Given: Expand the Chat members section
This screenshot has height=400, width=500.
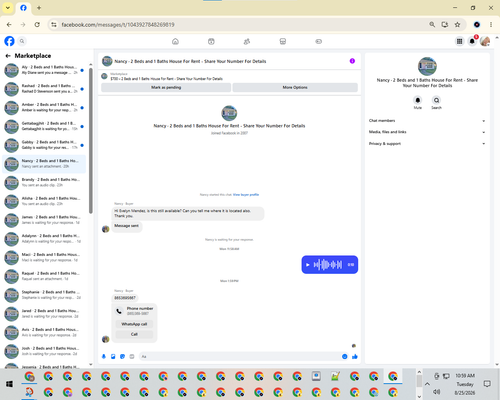Looking at the screenshot, I should point(427,121).
